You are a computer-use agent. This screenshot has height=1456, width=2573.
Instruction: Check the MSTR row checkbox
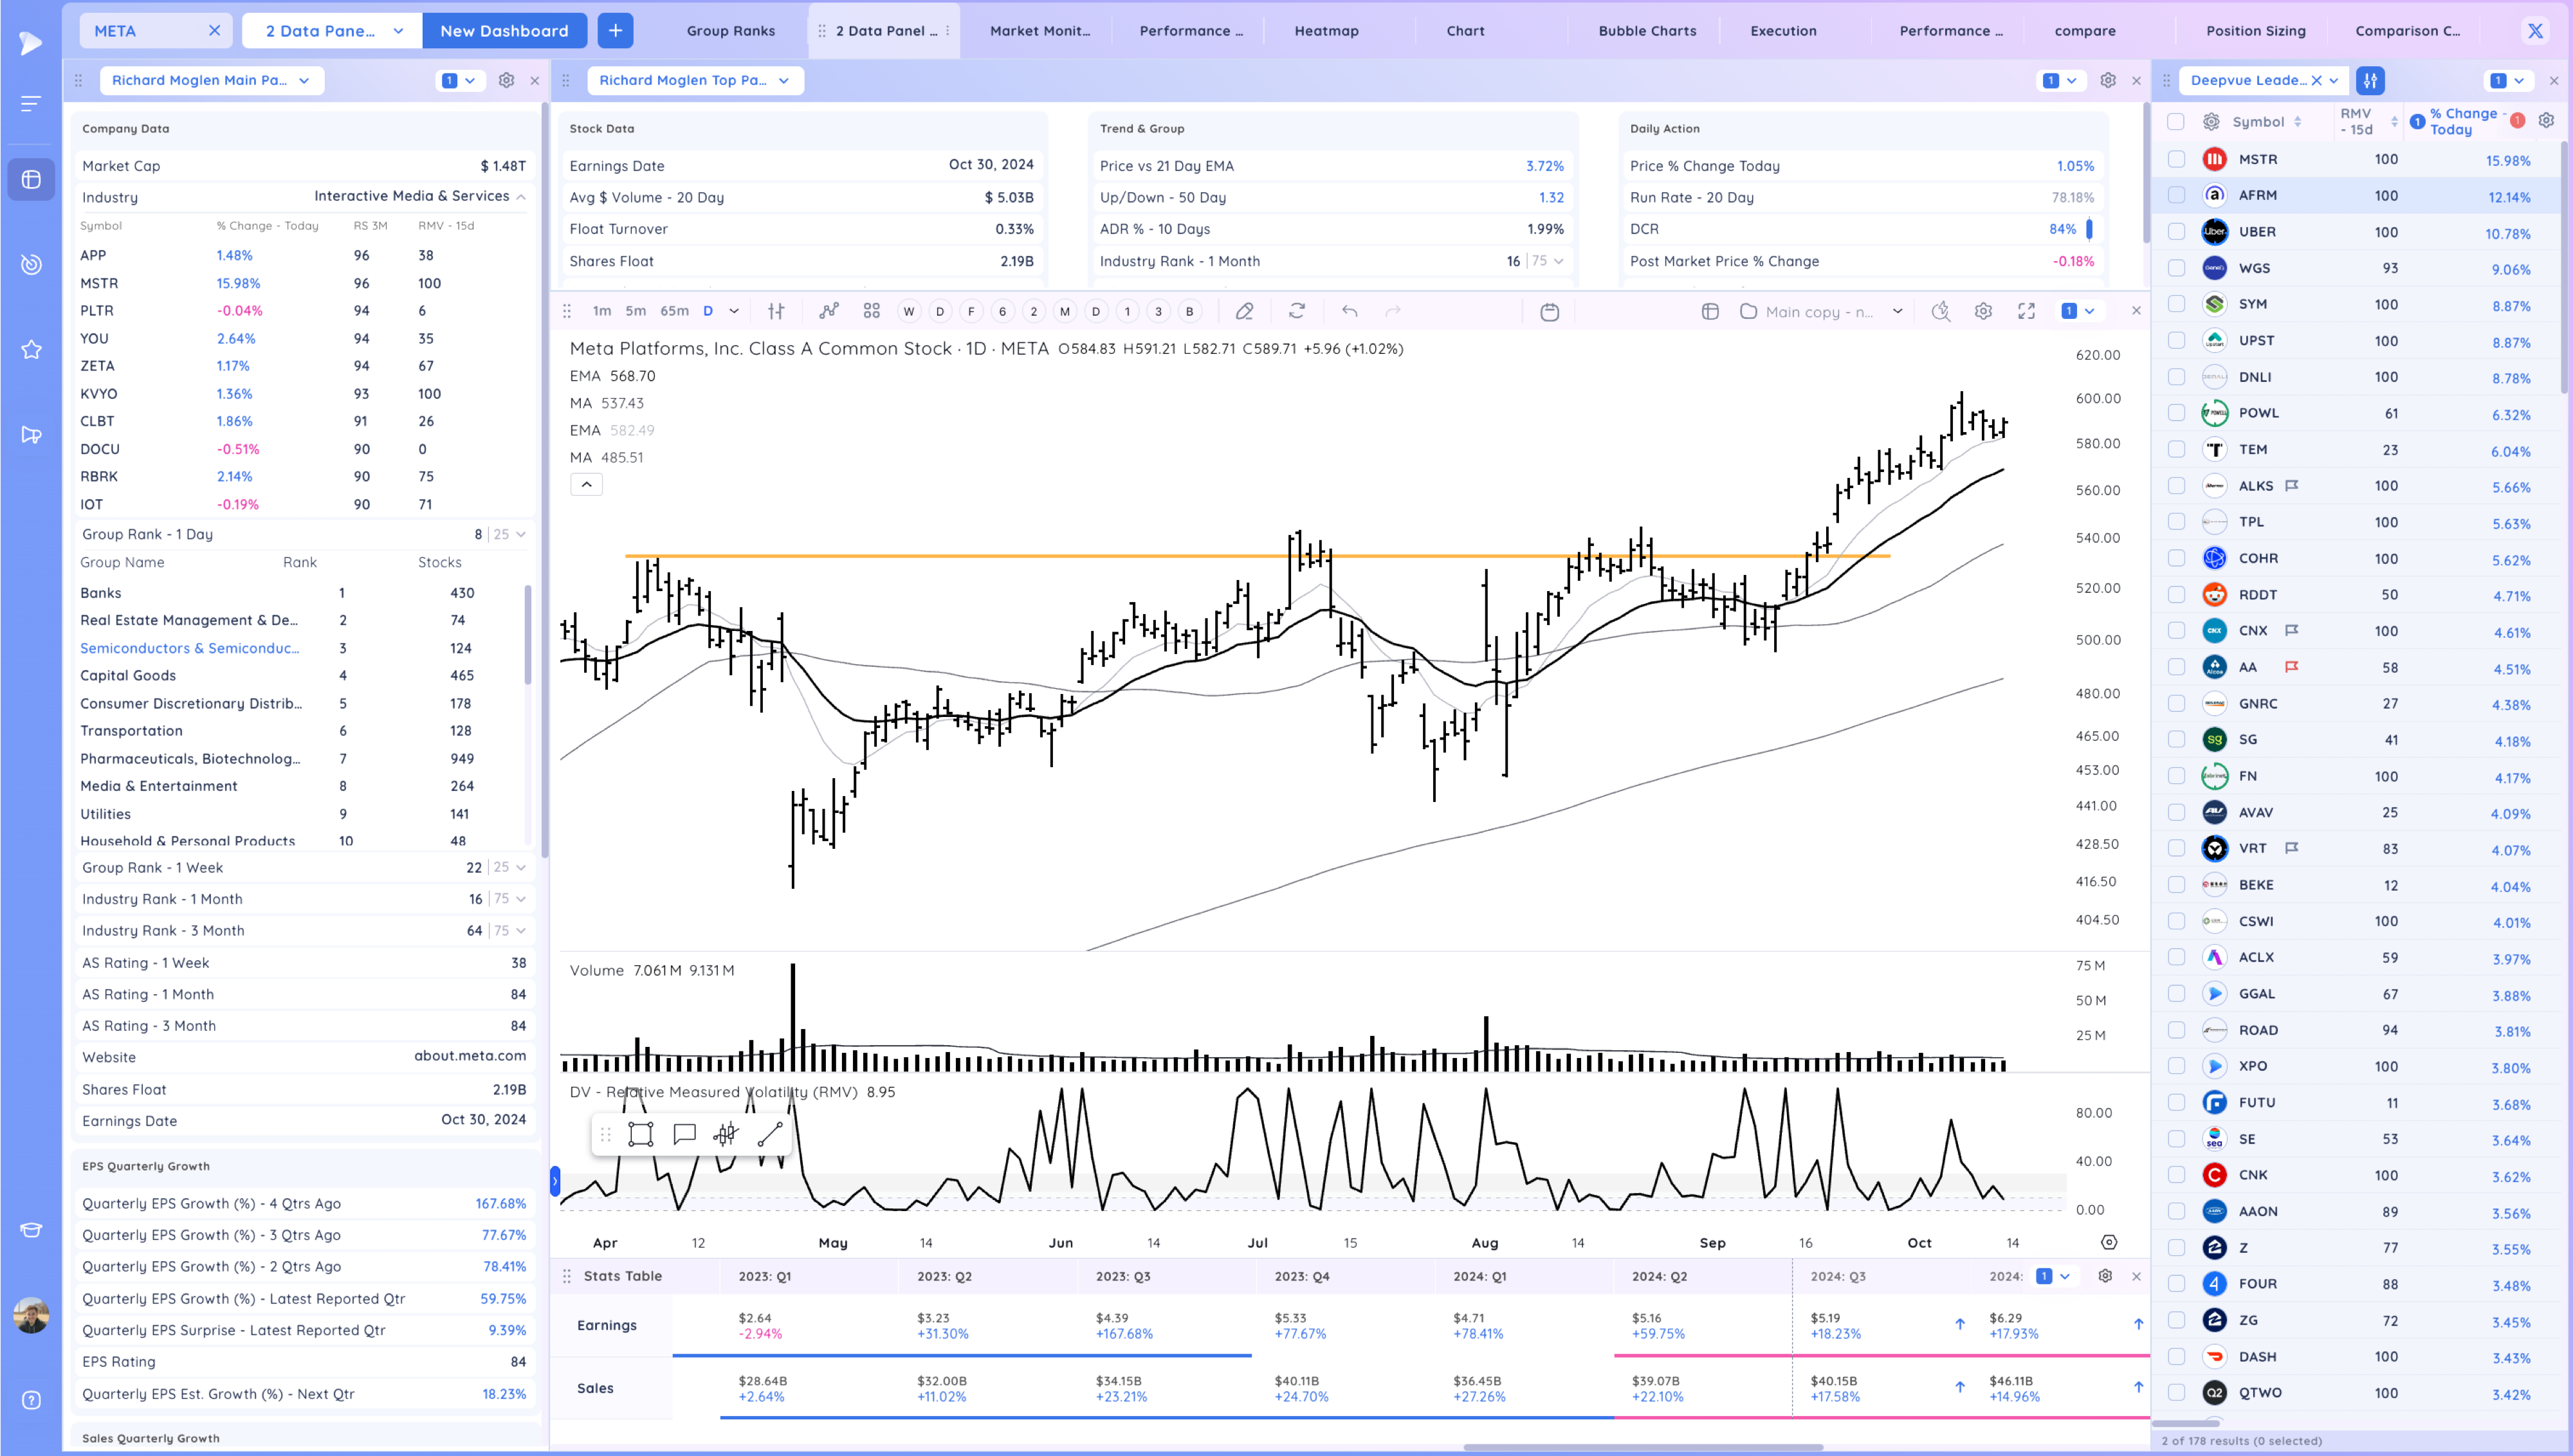point(2176,159)
